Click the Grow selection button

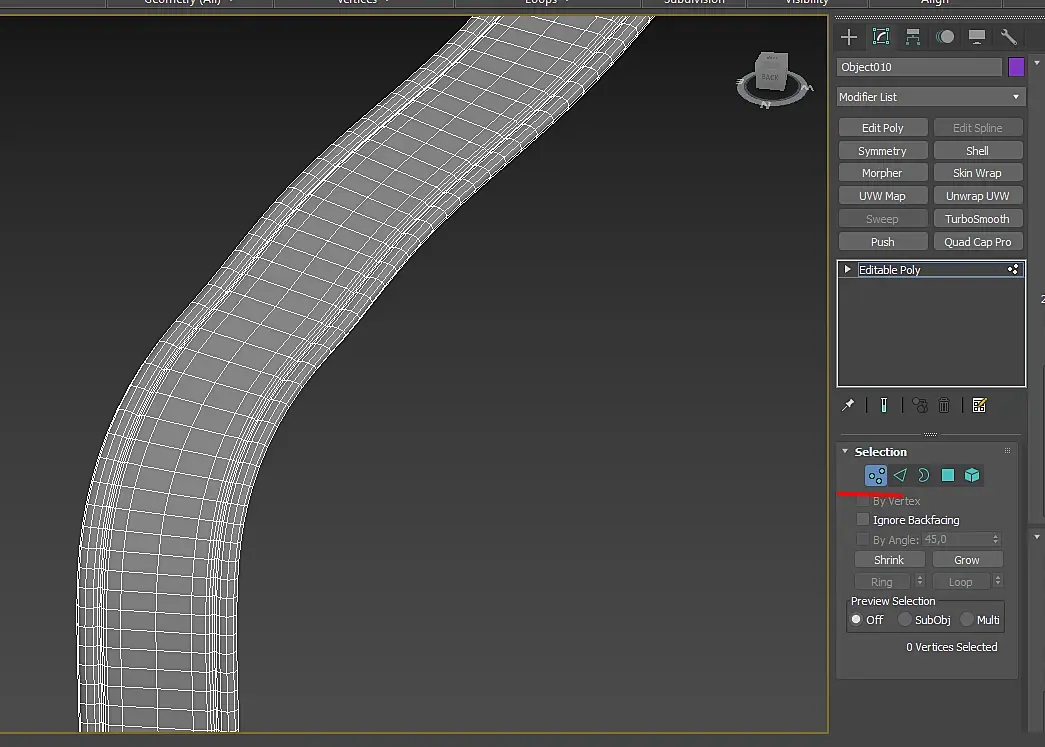[966, 560]
